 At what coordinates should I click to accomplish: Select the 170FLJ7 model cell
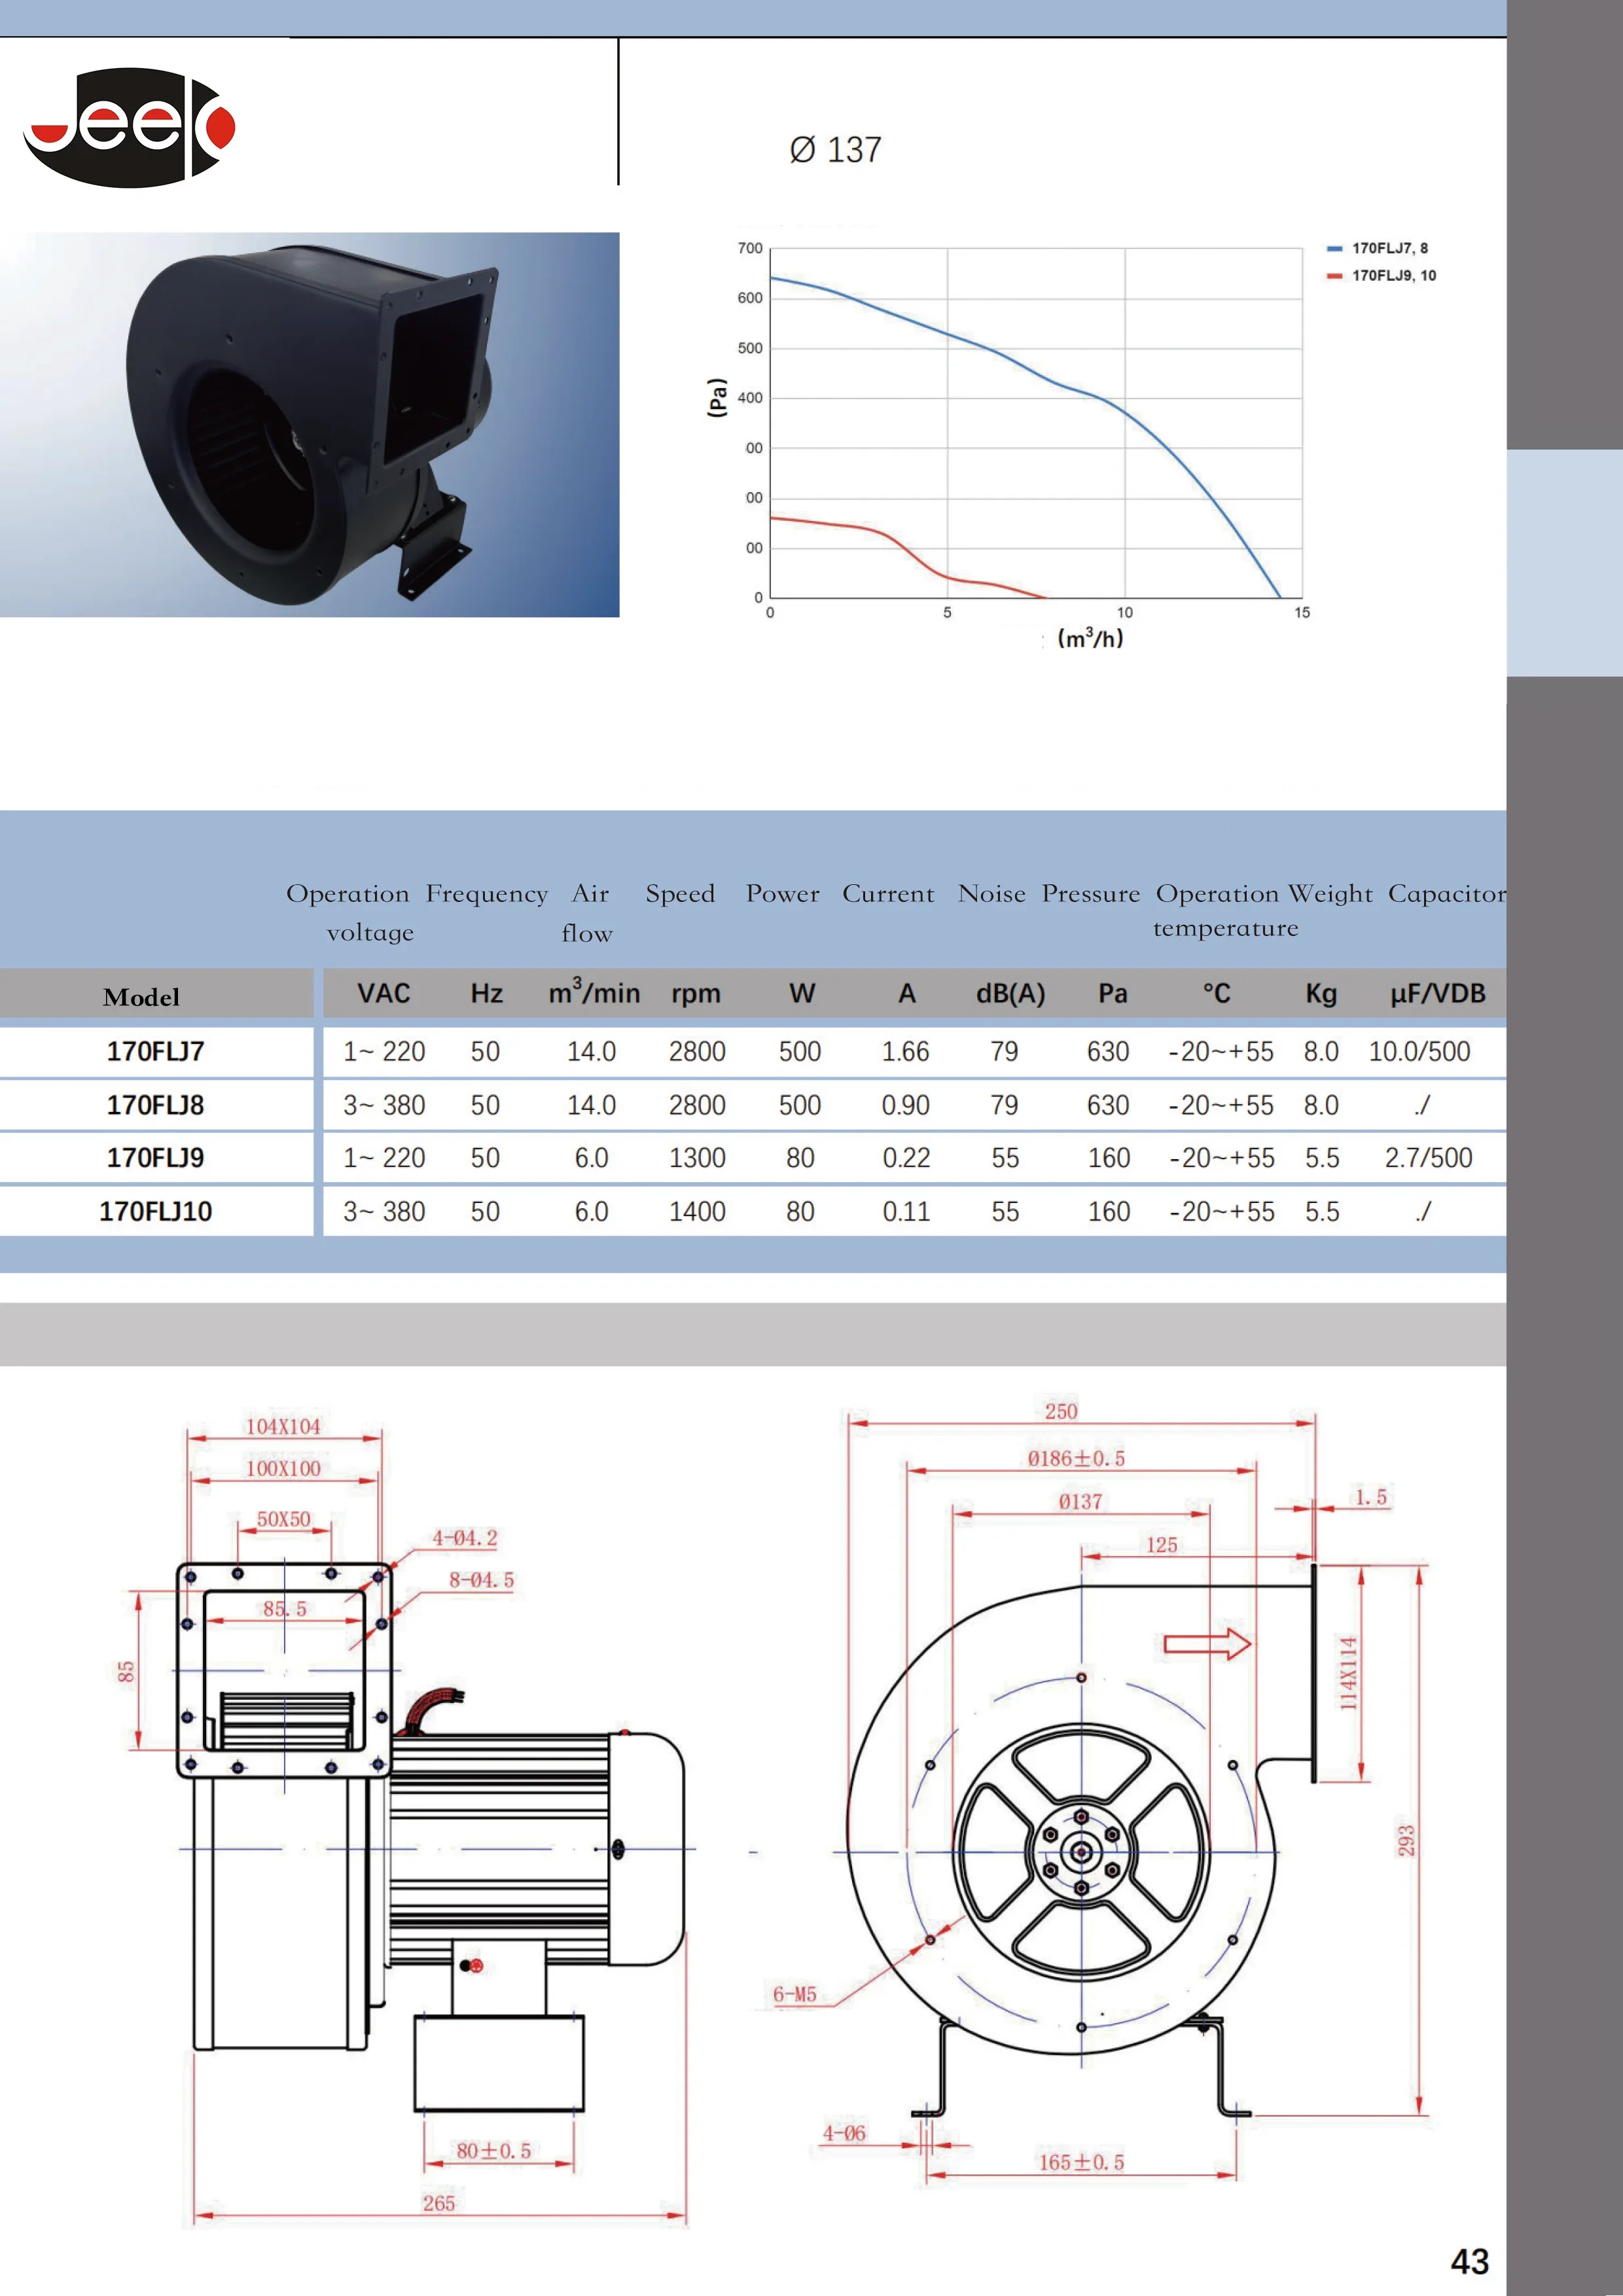(x=156, y=1051)
